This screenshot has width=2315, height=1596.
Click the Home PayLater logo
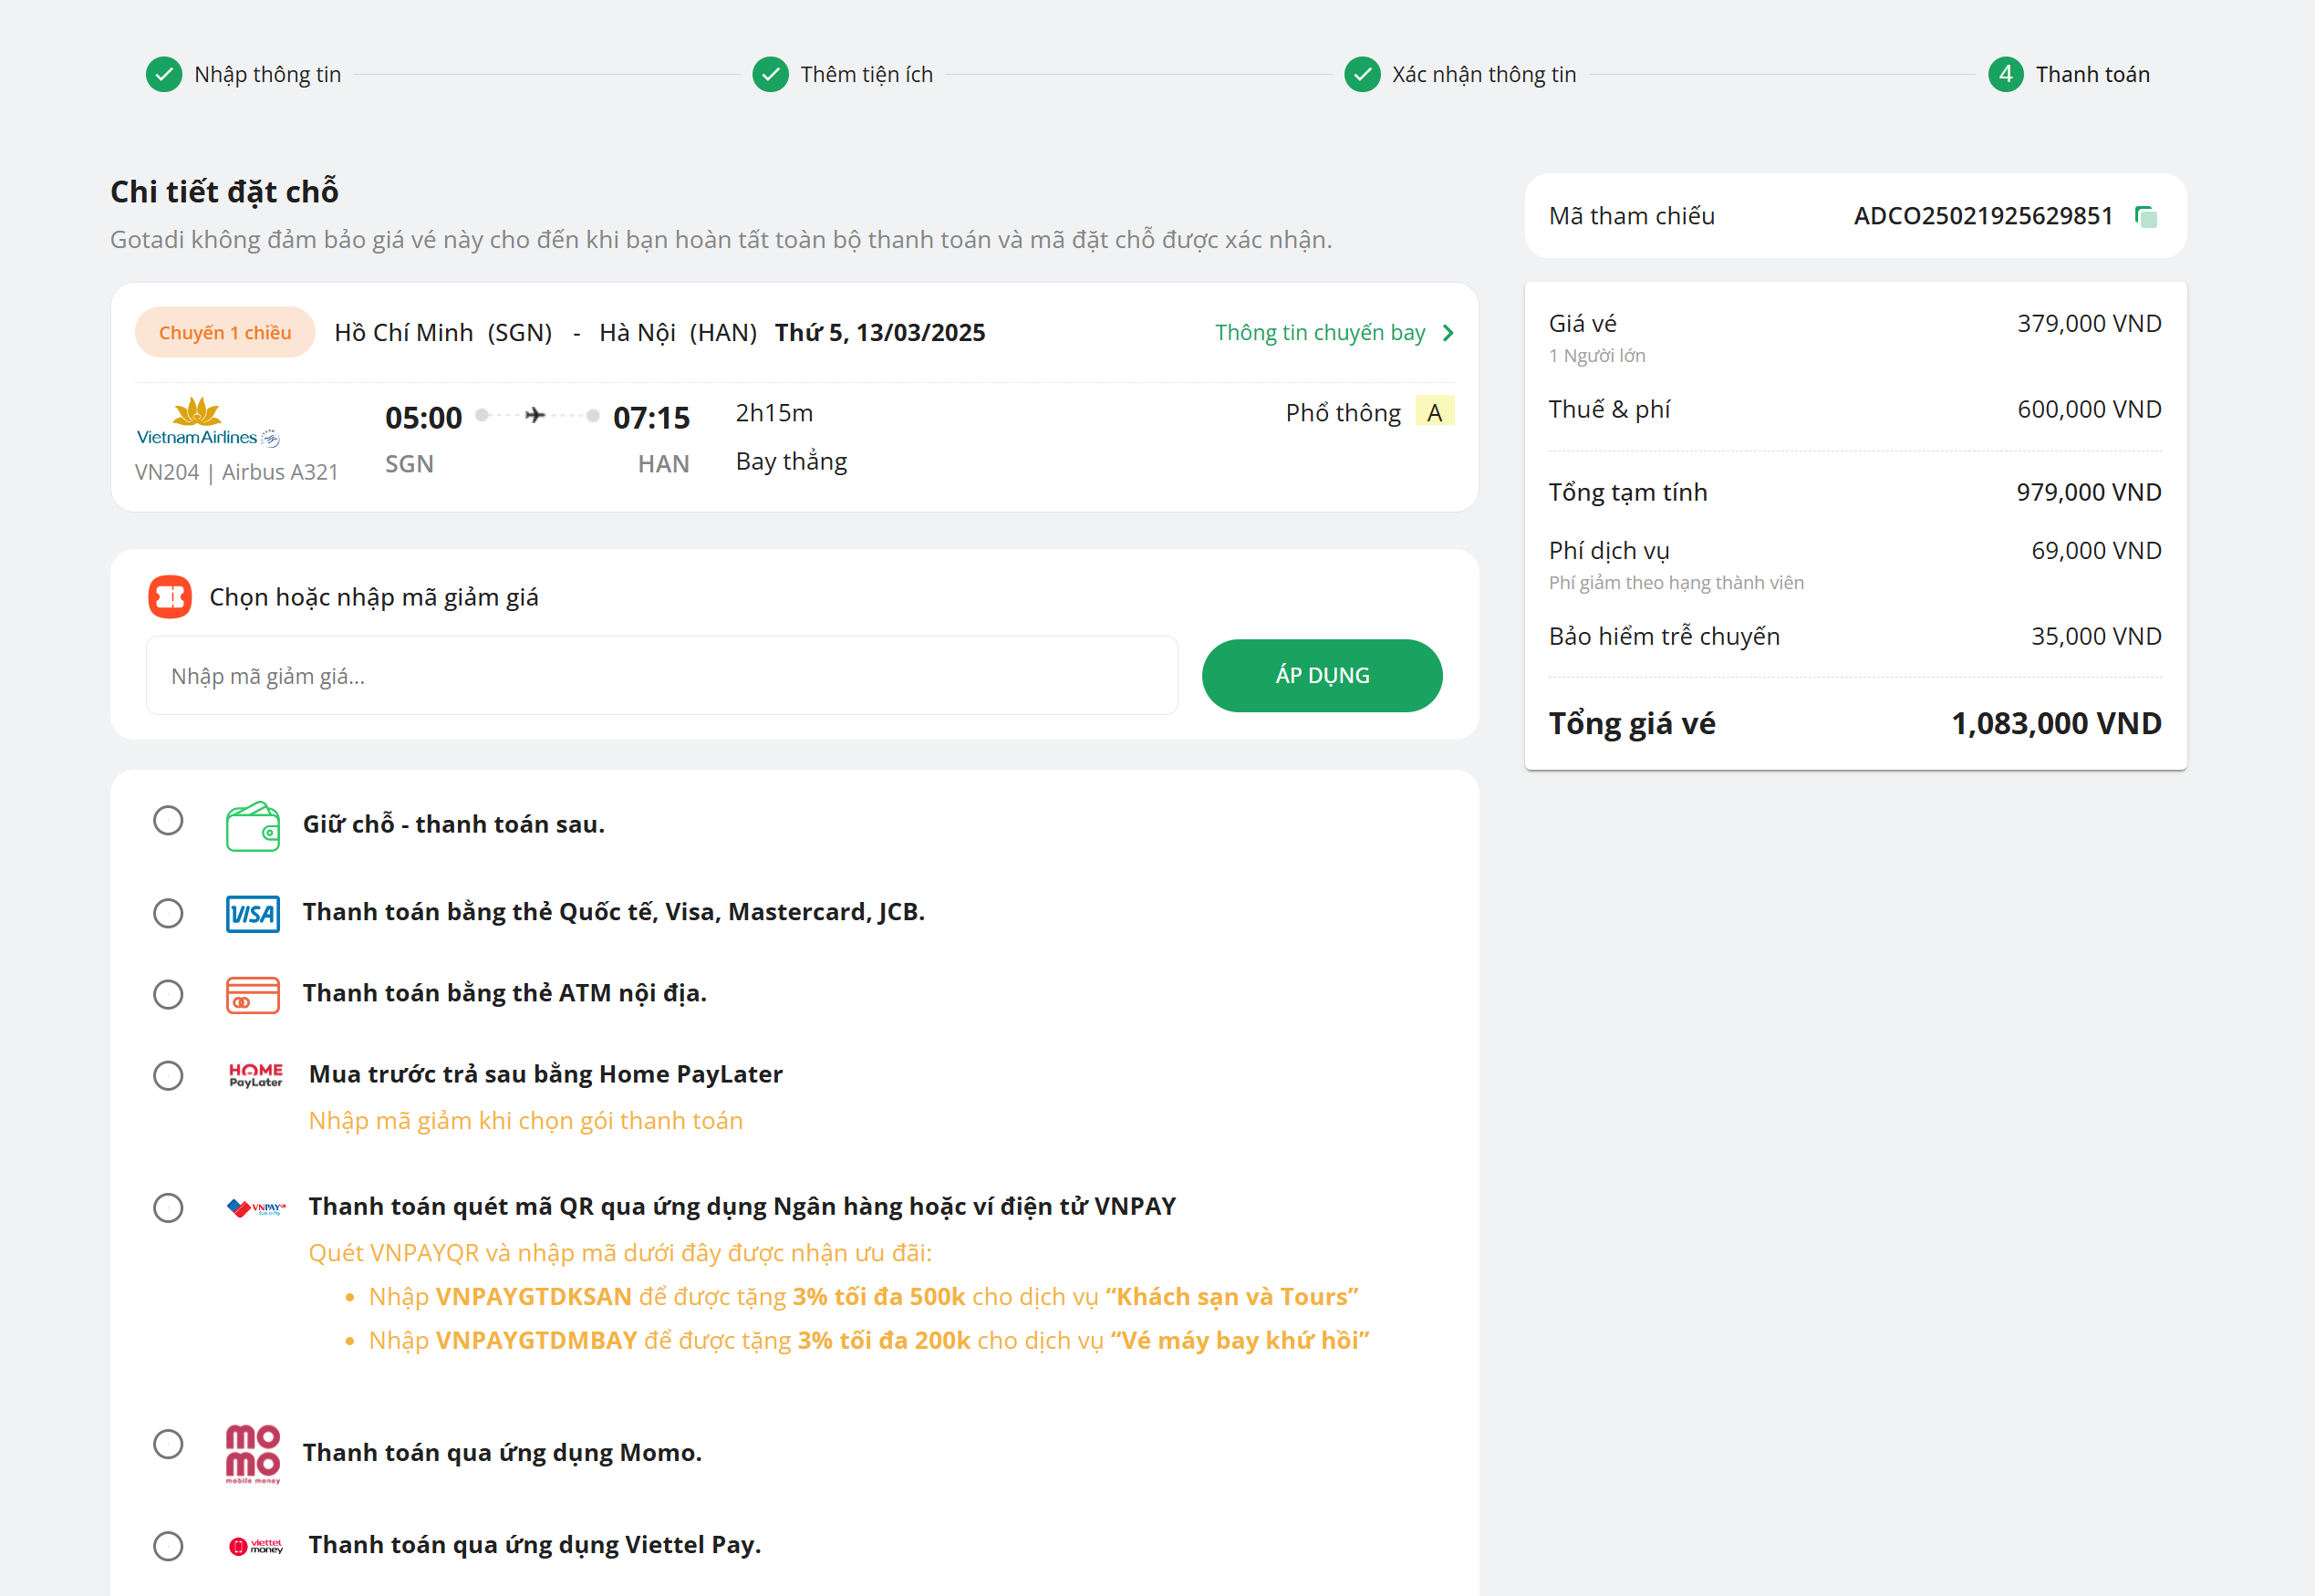[x=255, y=1075]
